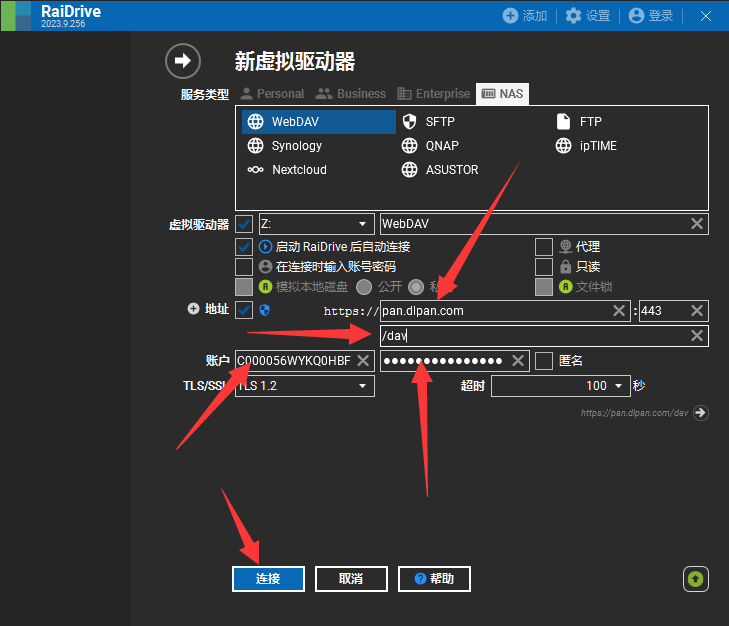Image resolution: width=729 pixels, height=626 pixels.
Task: Click the 登录 label in the title bar
Action: [x=661, y=16]
